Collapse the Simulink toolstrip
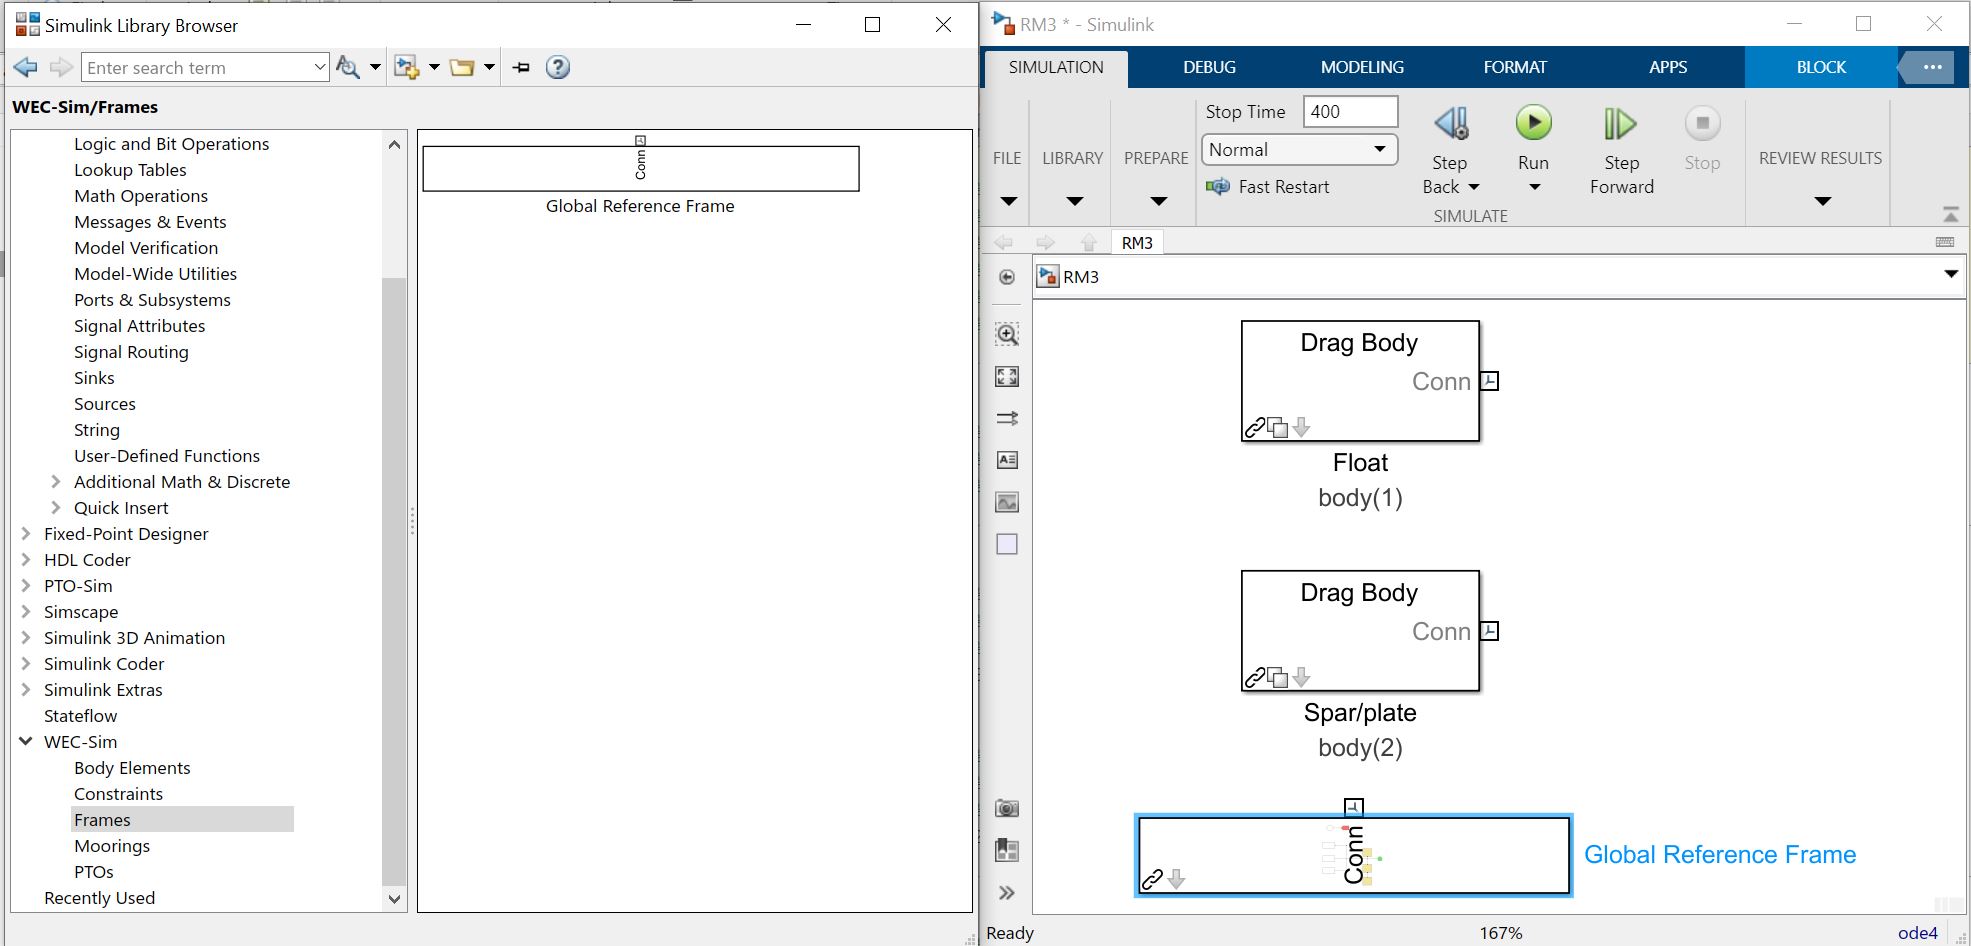Viewport: 1971px width, 946px height. [1950, 214]
